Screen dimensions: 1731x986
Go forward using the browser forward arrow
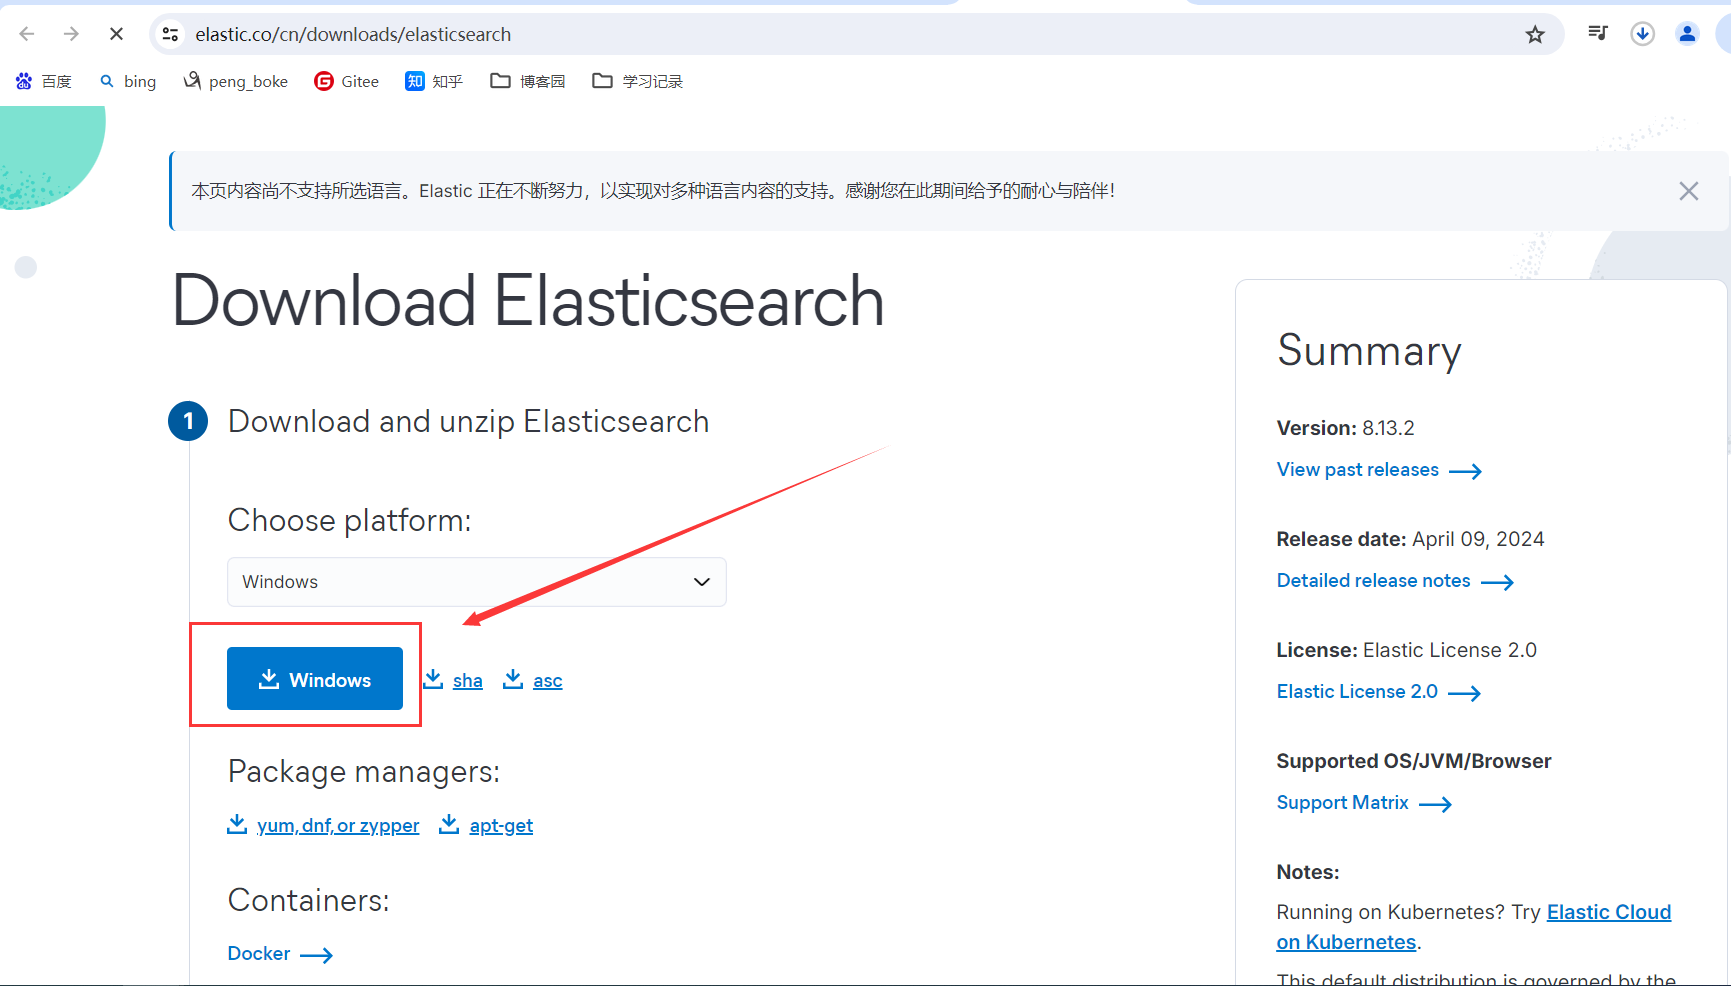pyautogui.click(x=71, y=34)
